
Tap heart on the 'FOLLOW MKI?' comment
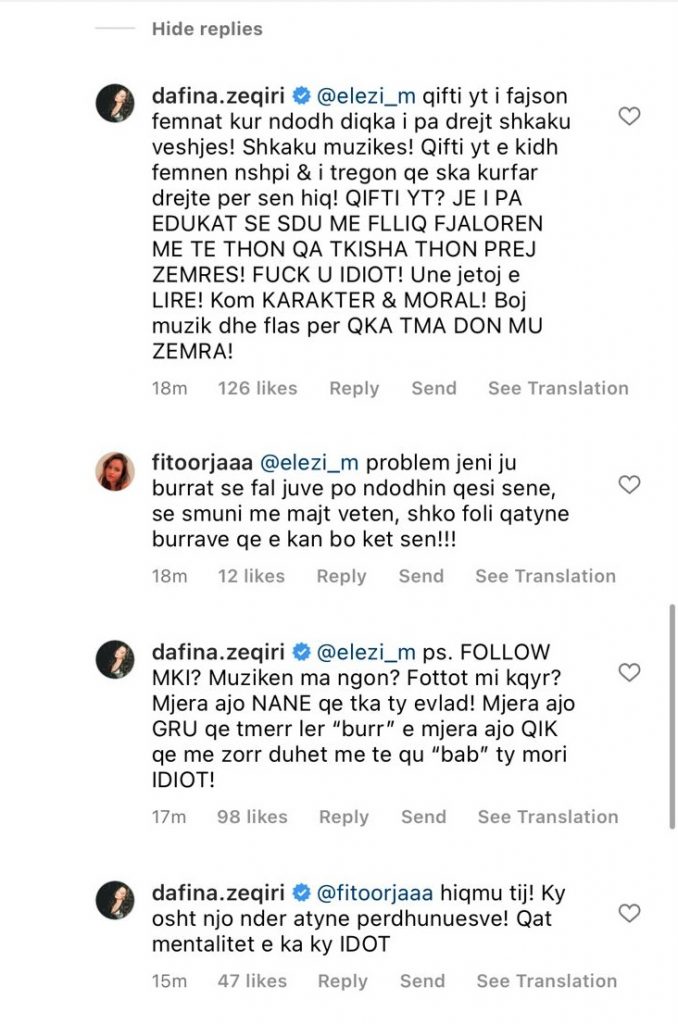(628, 672)
